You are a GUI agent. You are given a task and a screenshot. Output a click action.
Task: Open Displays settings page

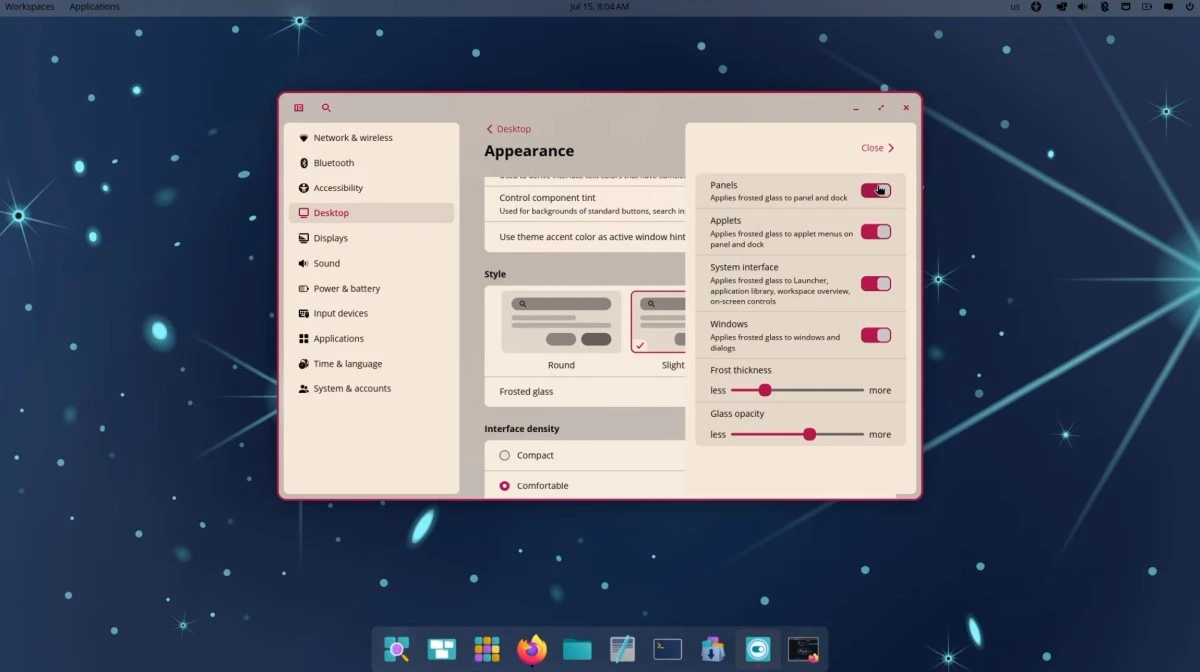[x=371, y=238]
